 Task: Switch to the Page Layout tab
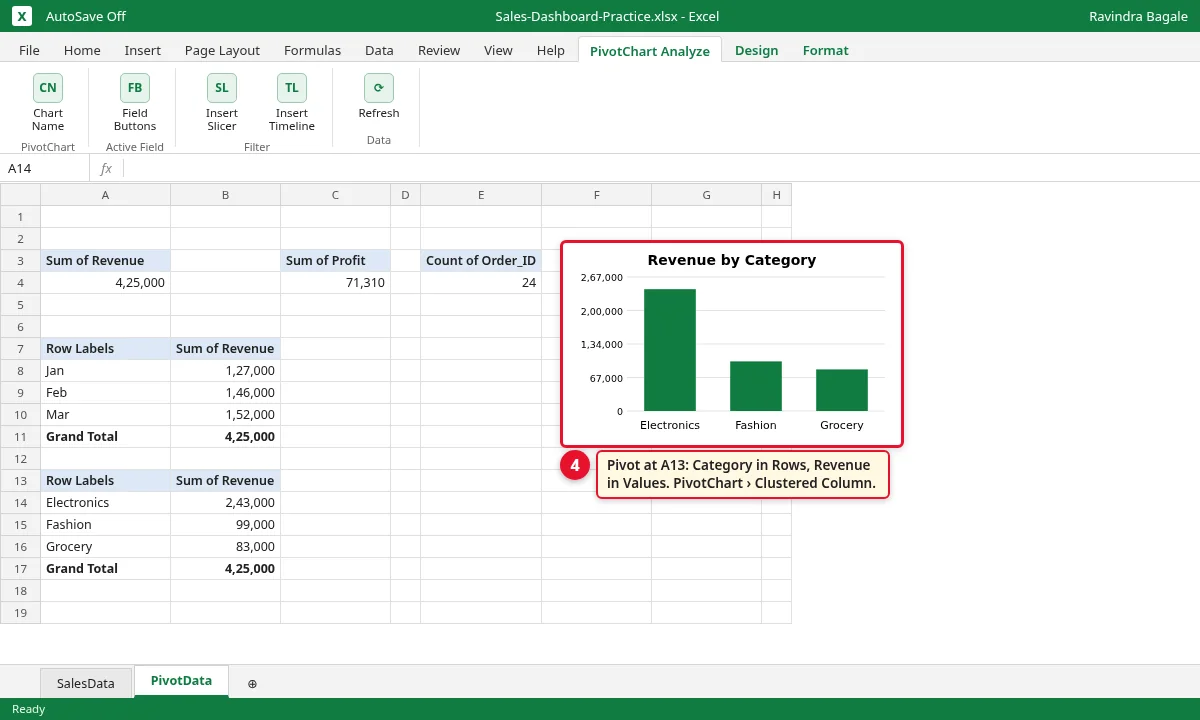222,50
